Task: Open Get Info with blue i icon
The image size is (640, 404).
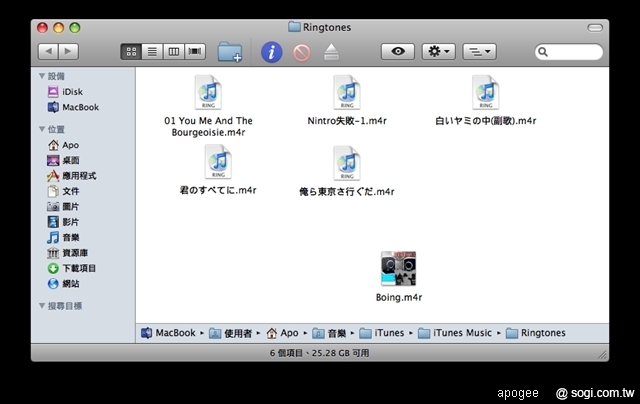Action: tap(271, 52)
